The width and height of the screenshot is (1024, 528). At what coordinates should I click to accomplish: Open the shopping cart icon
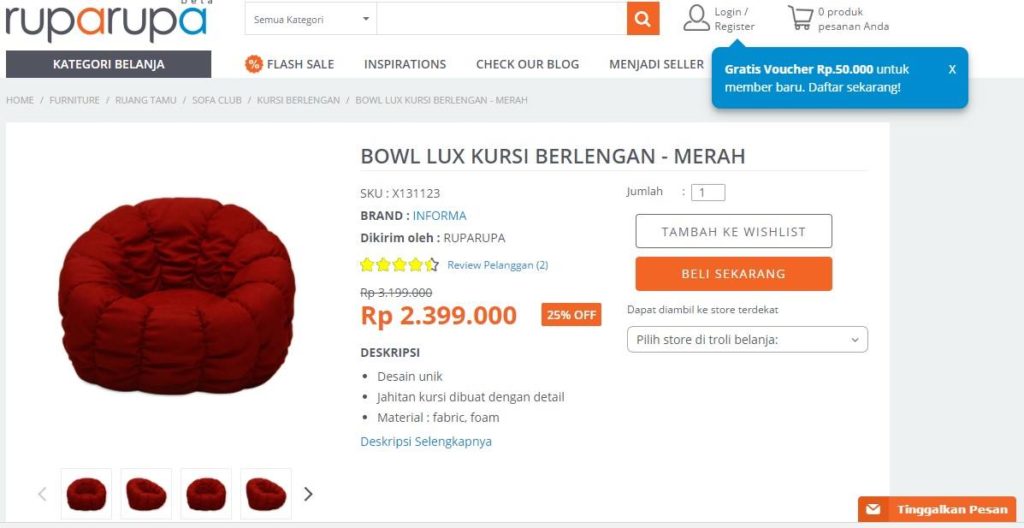800,18
